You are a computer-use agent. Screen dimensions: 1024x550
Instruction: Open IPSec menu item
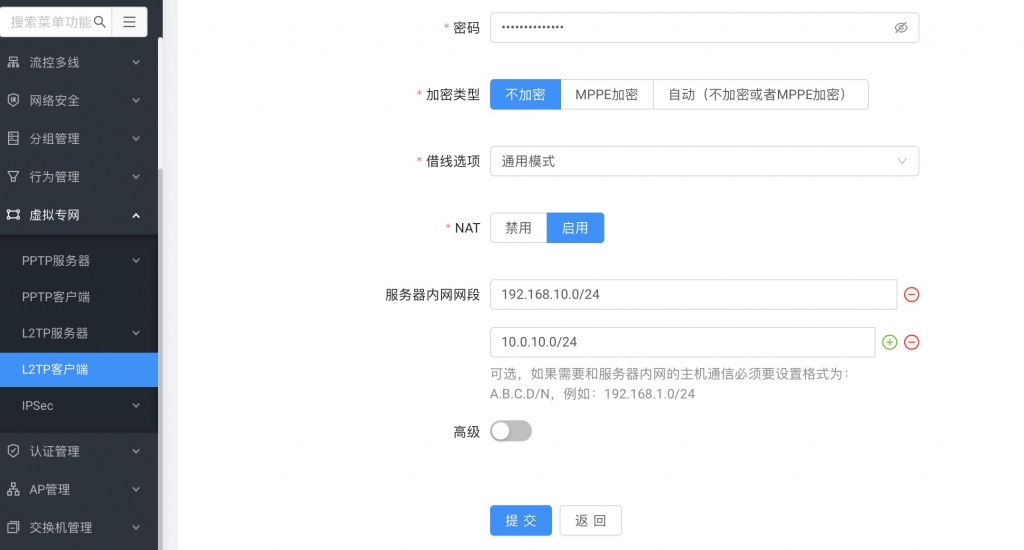coord(79,406)
